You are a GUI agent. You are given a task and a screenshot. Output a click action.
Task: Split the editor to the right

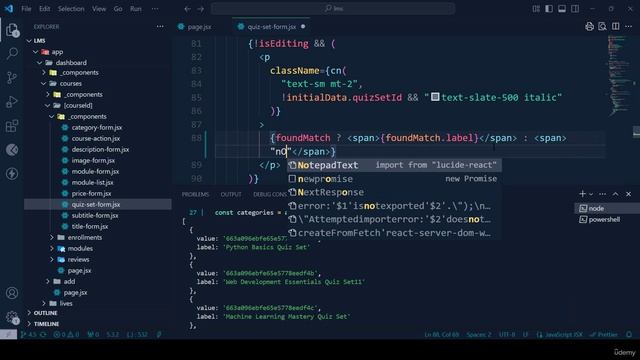click(x=616, y=27)
